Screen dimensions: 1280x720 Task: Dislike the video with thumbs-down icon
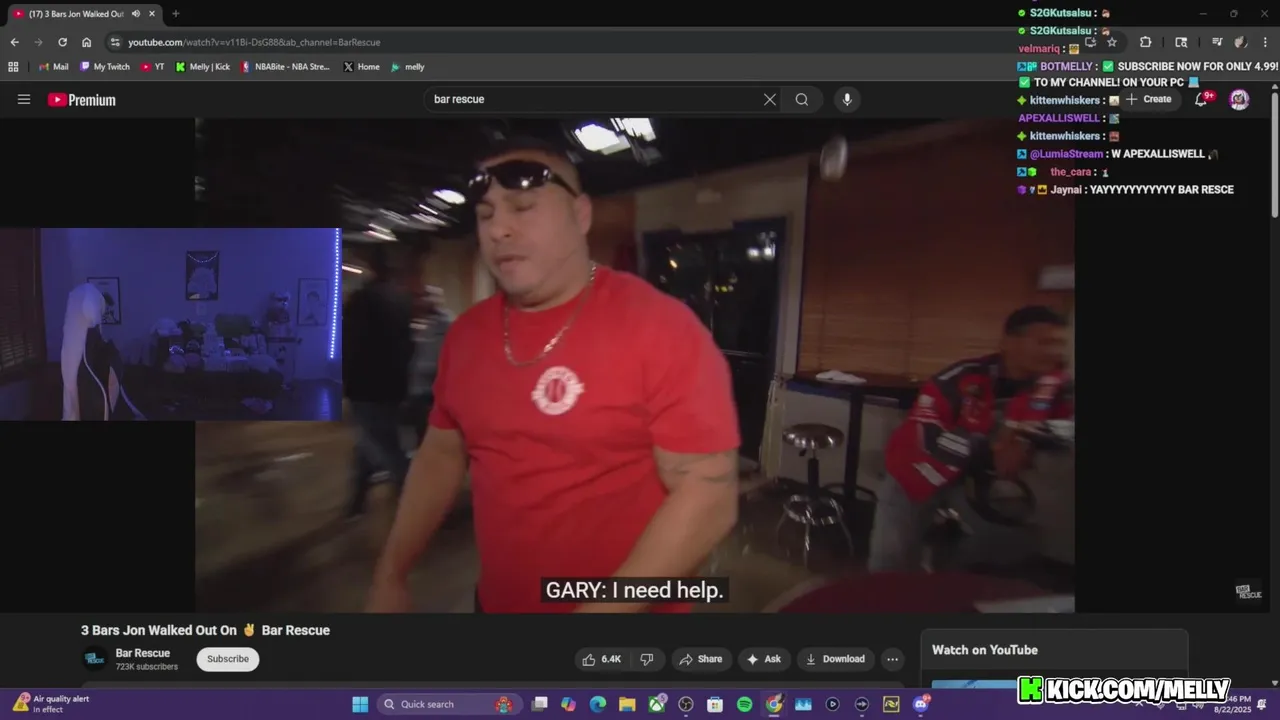[x=647, y=659]
